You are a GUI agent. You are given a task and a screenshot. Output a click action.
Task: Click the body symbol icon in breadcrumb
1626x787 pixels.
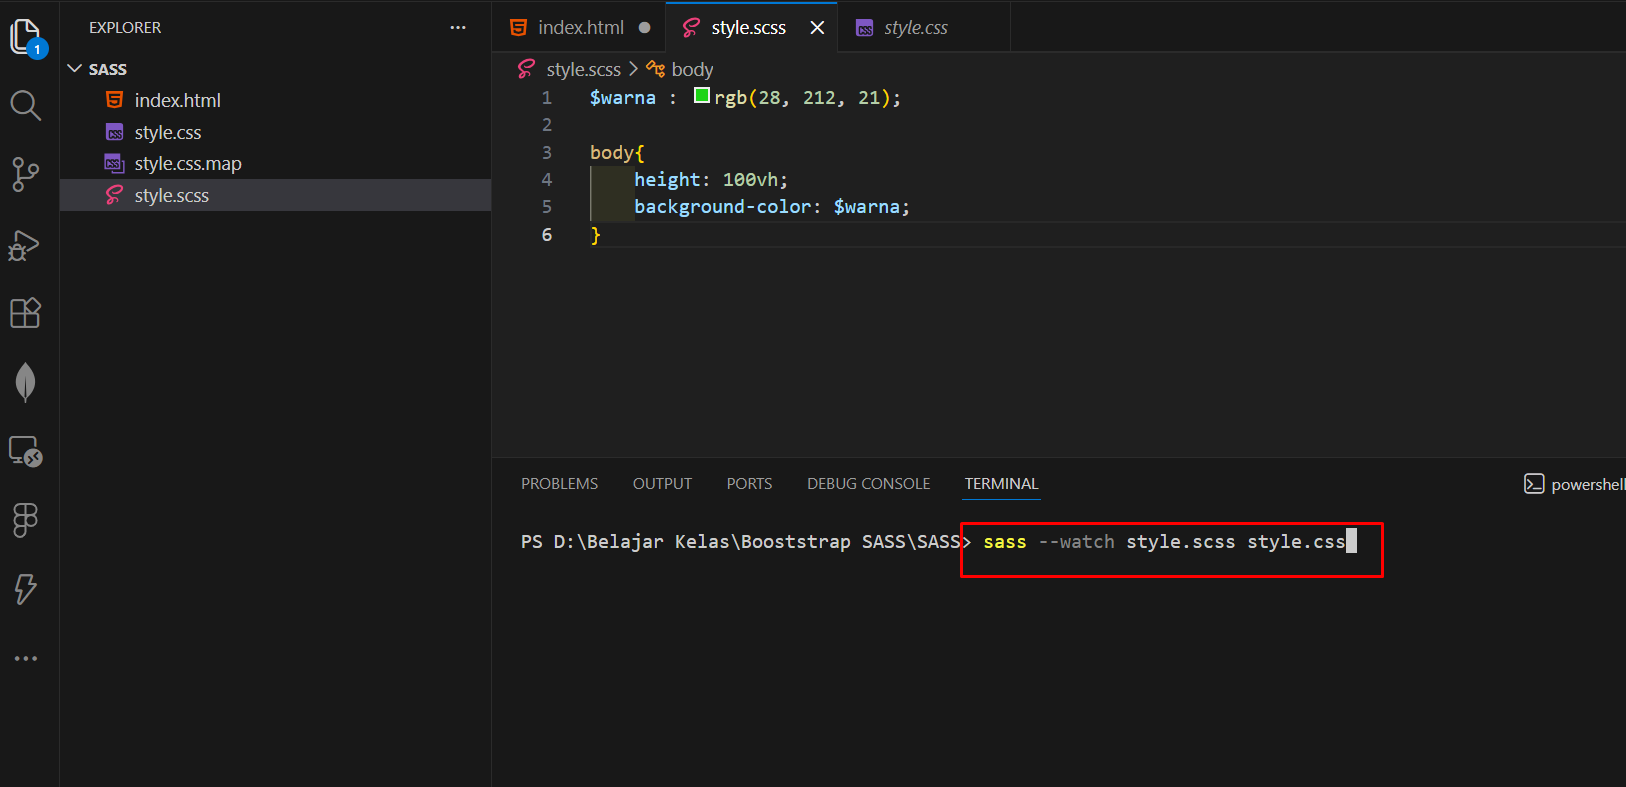(656, 69)
